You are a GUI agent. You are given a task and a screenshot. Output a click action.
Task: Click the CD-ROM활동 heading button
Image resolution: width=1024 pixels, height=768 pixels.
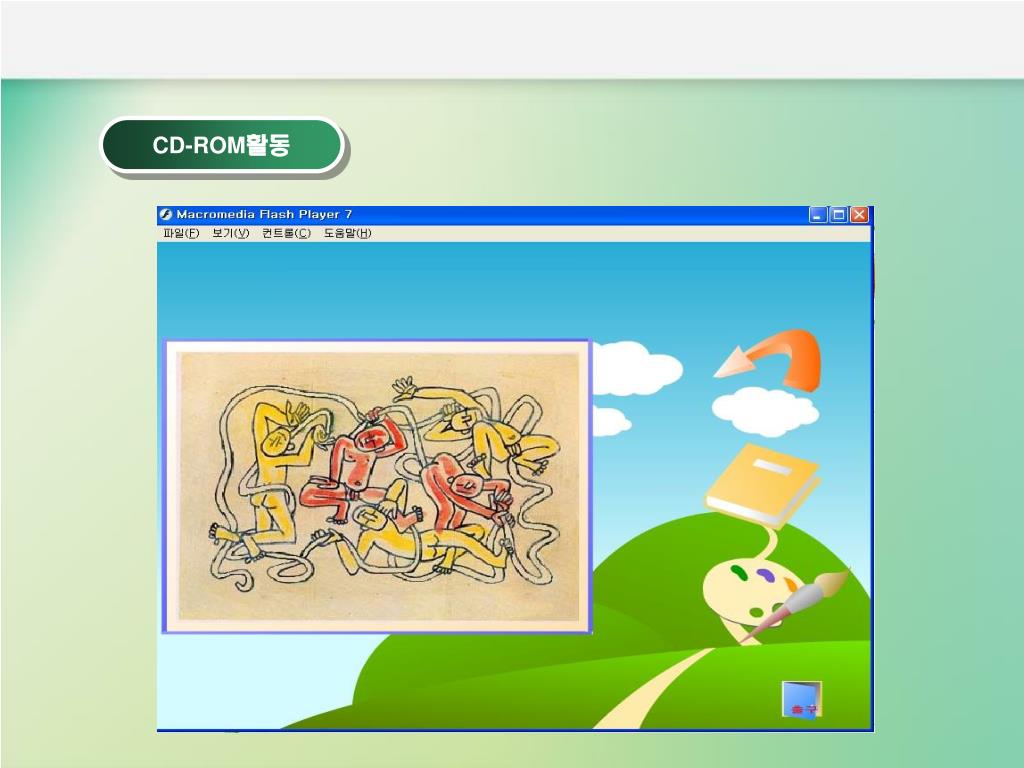pos(221,145)
